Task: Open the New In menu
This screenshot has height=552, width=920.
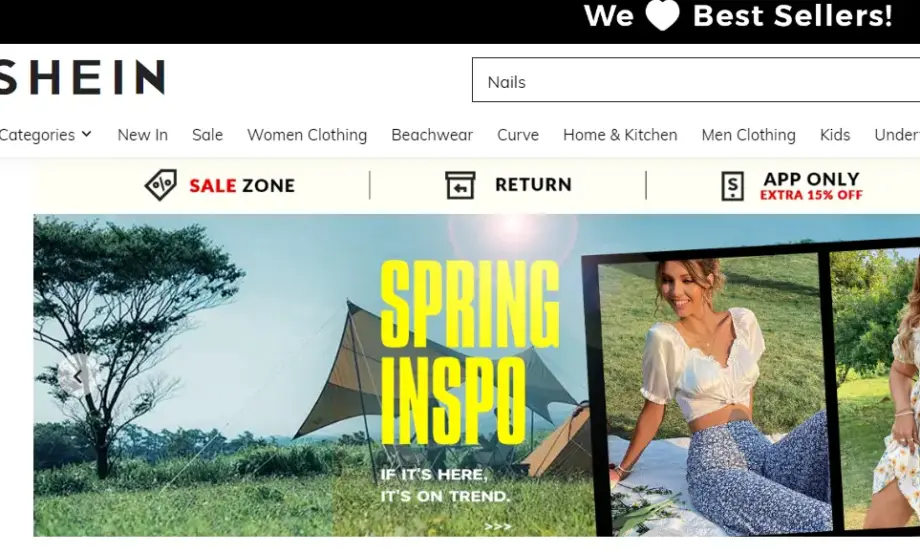Action: 143,135
